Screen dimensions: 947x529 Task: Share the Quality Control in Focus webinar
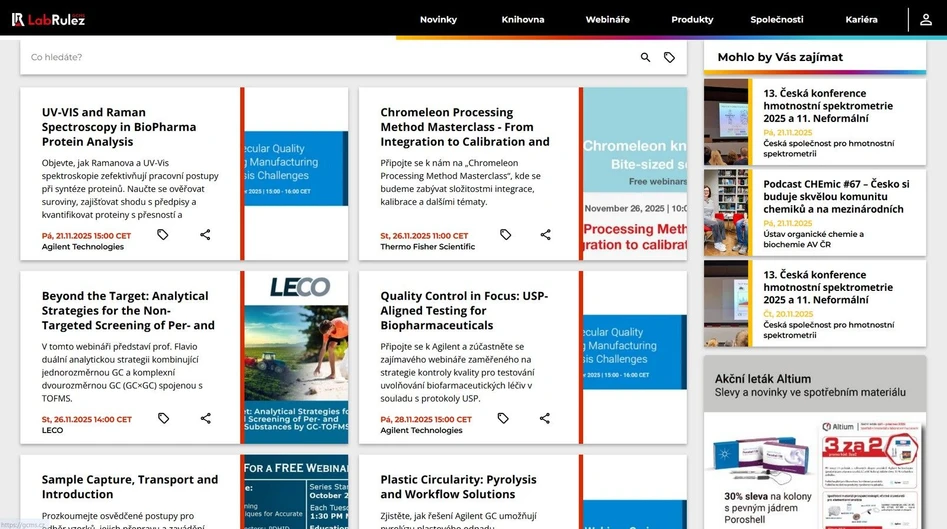(545, 418)
